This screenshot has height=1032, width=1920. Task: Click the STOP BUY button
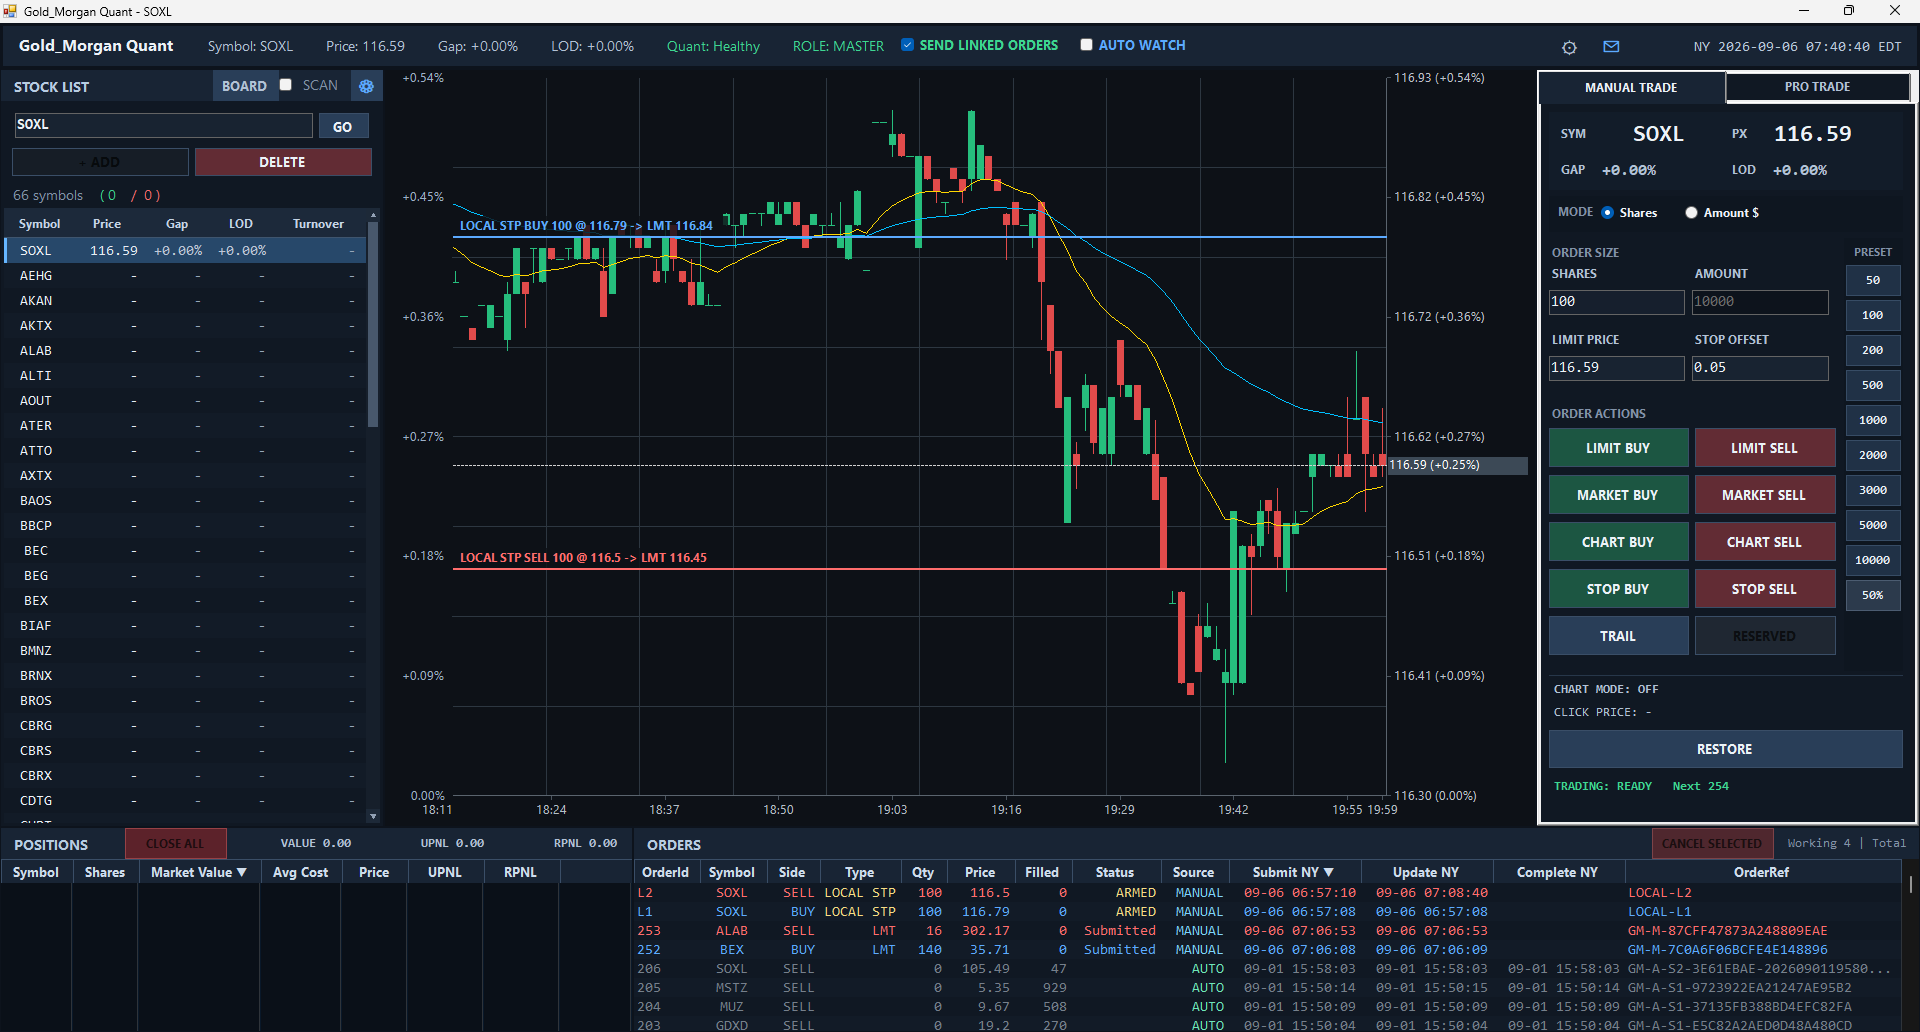(x=1618, y=589)
